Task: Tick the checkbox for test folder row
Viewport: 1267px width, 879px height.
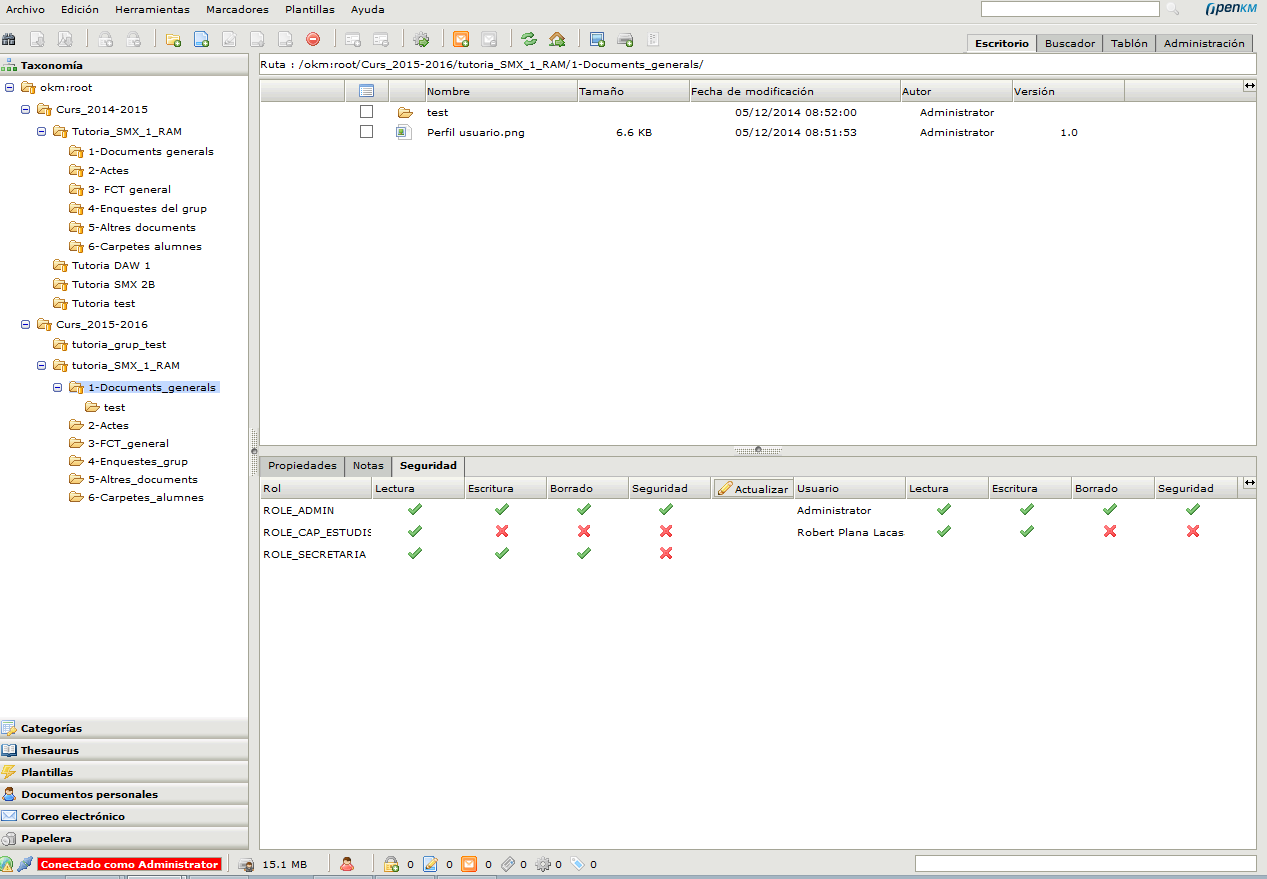Action: [366, 112]
